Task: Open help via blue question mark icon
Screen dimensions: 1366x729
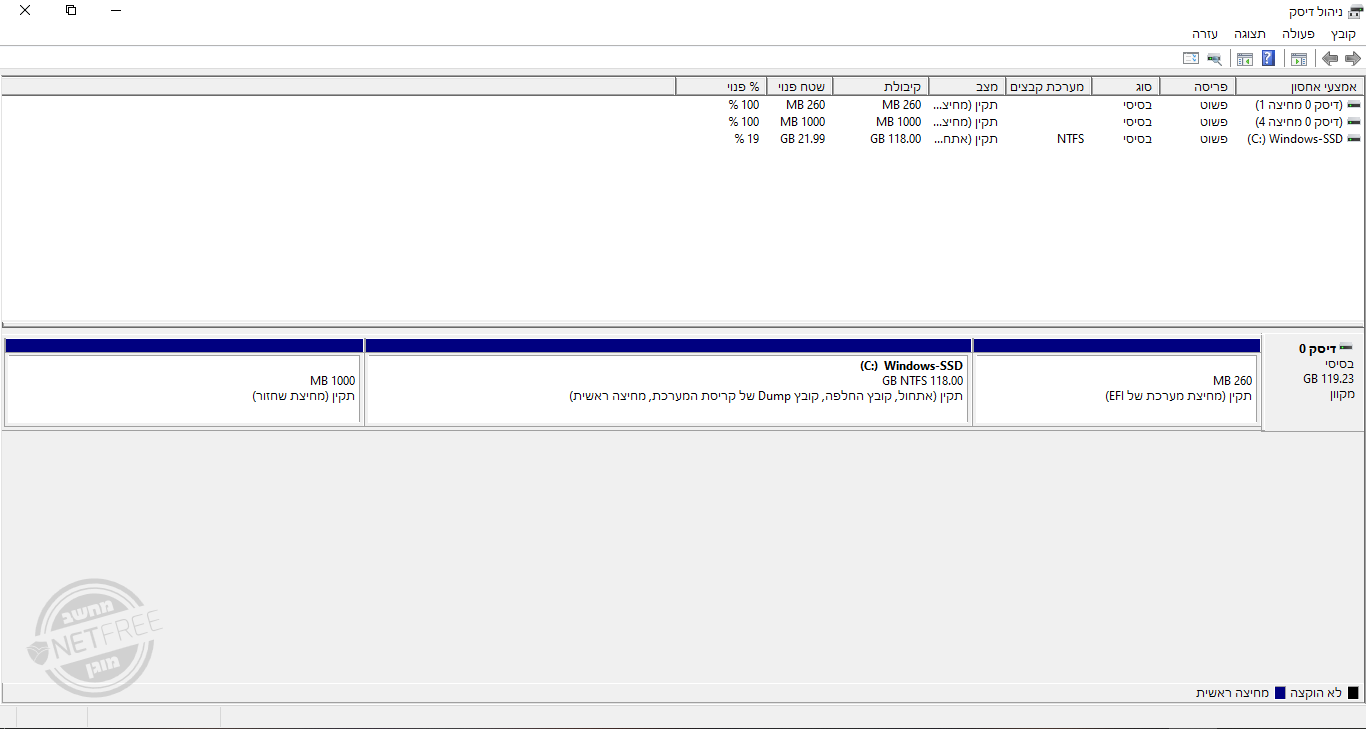Action: tap(1268, 59)
